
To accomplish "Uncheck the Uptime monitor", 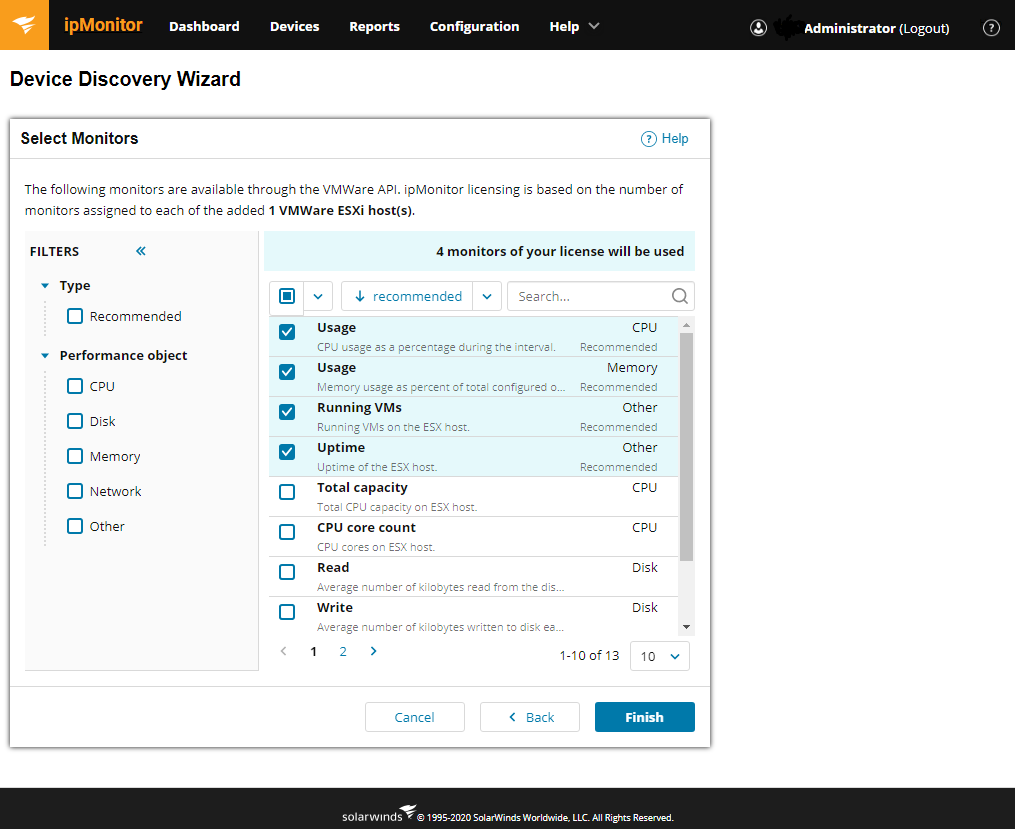I will click(287, 452).
